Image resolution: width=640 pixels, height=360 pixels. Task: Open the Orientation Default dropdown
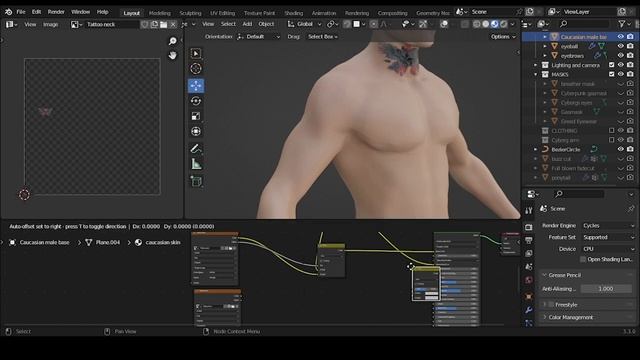click(x=258, y=37)
